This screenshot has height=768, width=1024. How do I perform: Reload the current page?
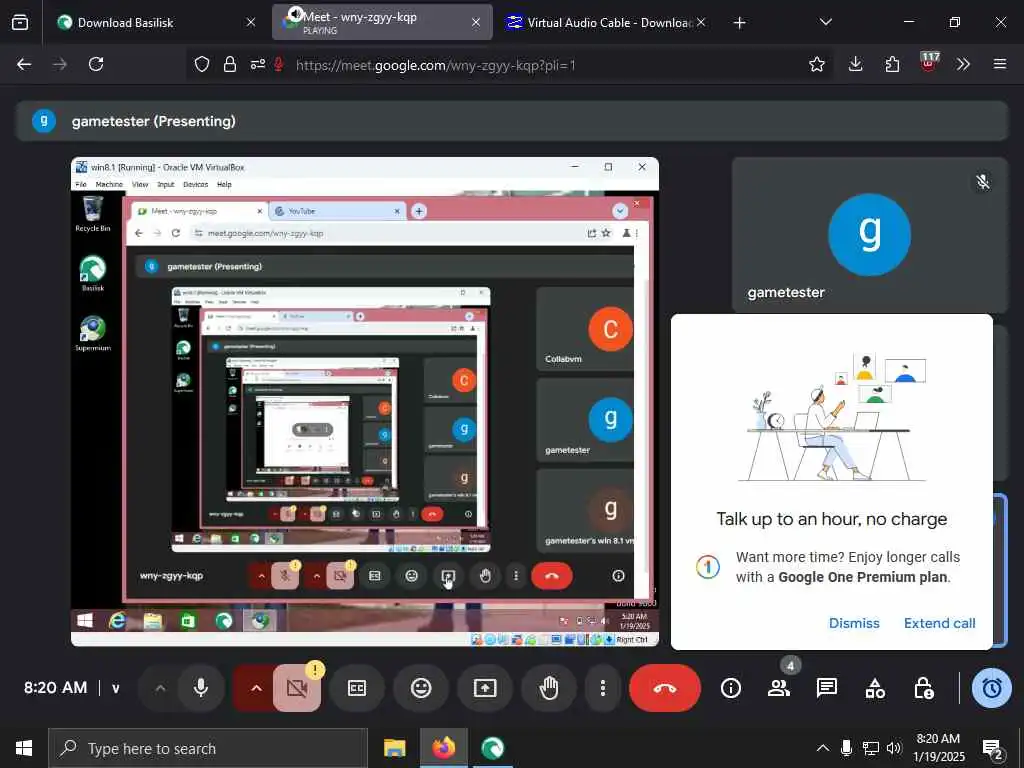96,64
